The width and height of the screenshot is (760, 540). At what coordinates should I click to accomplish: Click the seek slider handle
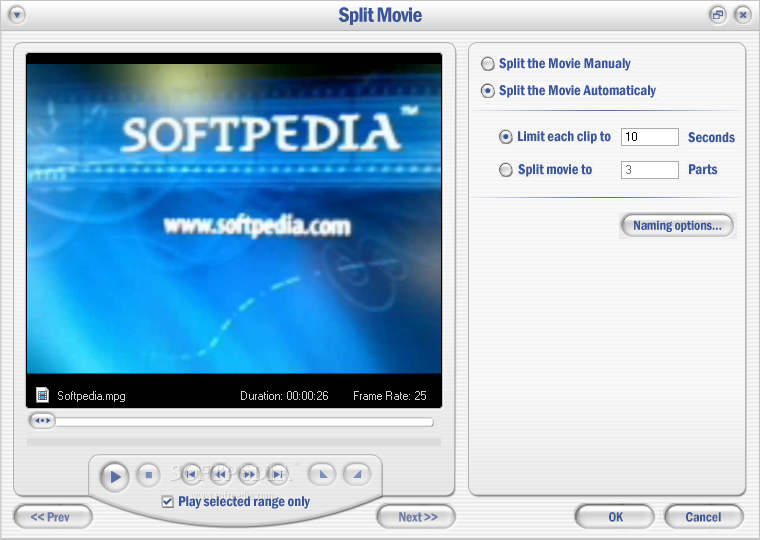click(42, 420)
